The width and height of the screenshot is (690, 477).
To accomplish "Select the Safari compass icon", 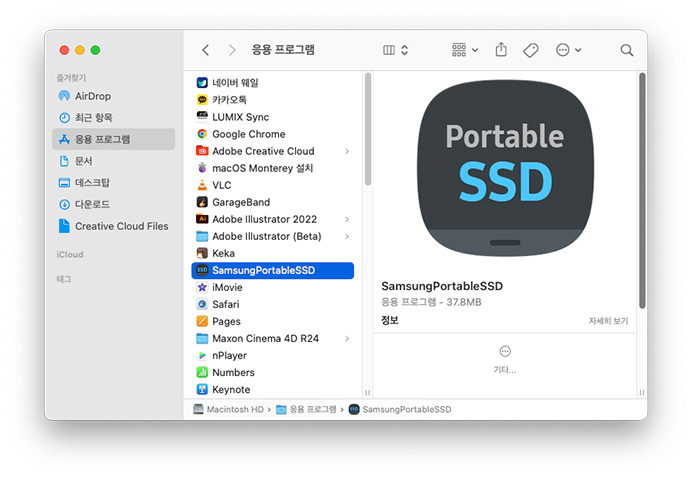I will click(x=202, y=304).
